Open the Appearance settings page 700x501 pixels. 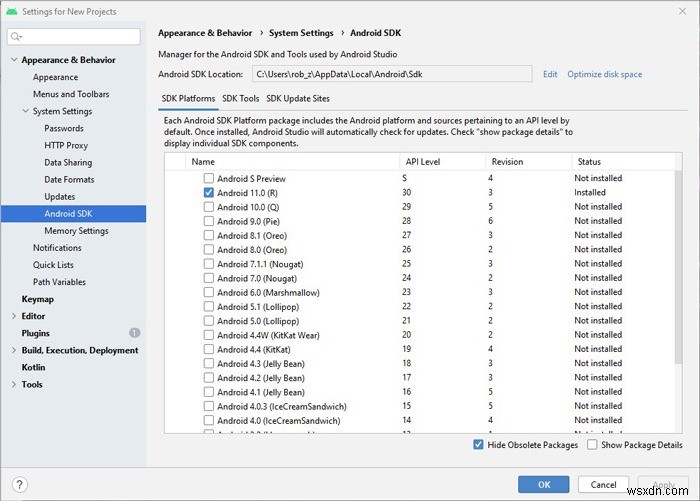[x=55, y=77]
